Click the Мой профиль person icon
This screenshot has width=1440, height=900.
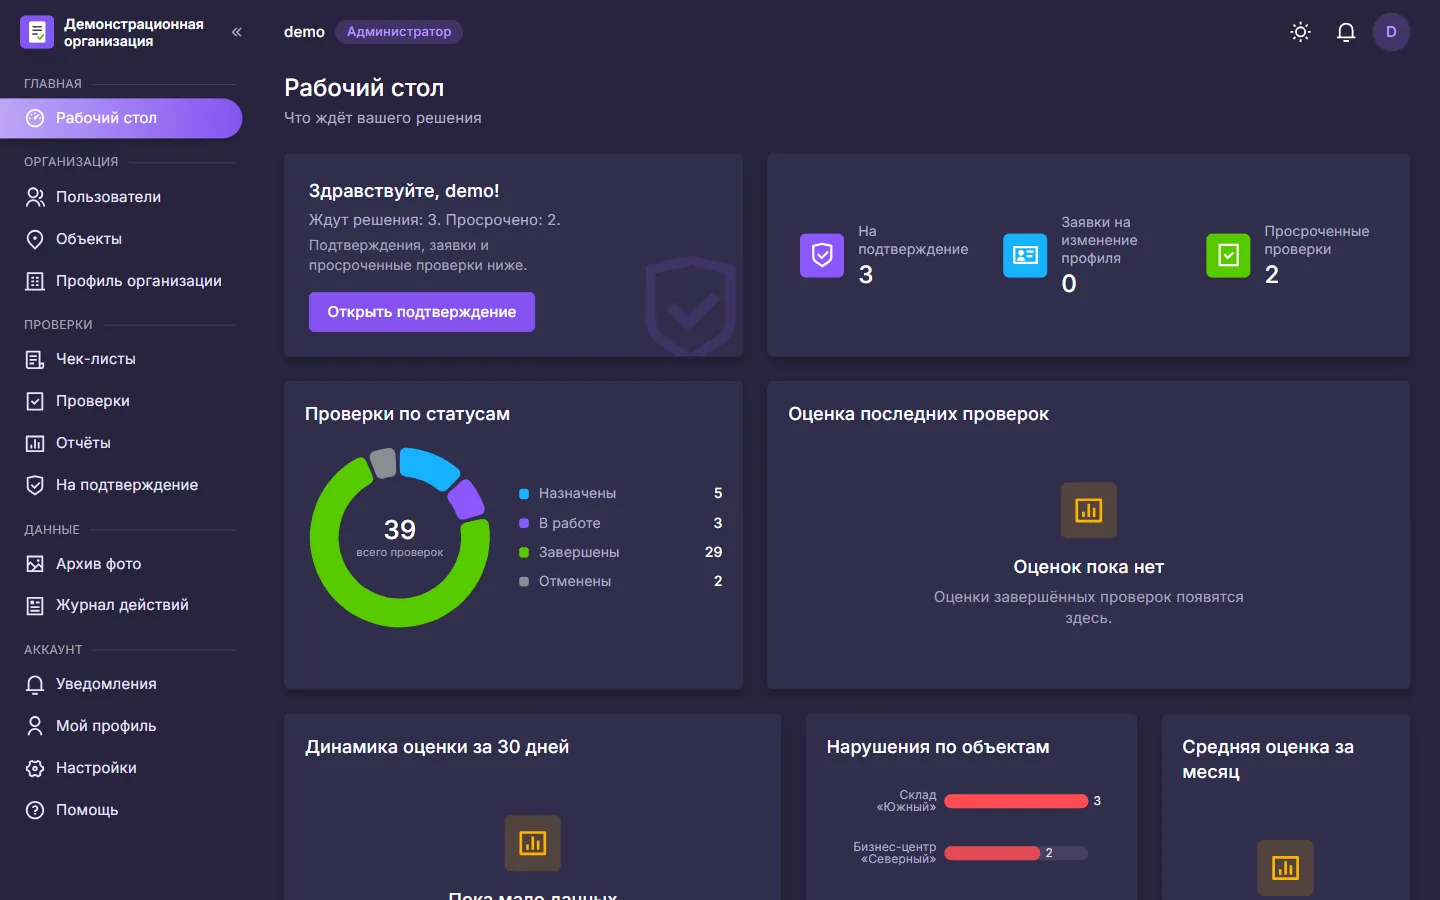point(35,726)
